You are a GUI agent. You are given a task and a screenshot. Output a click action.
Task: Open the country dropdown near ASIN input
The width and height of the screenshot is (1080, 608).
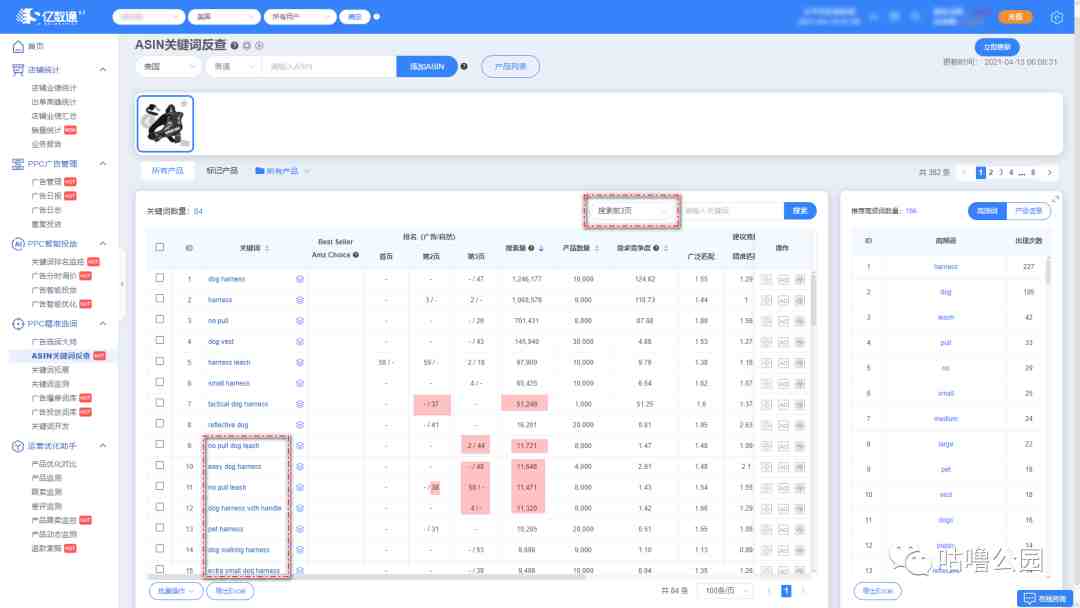169,67
